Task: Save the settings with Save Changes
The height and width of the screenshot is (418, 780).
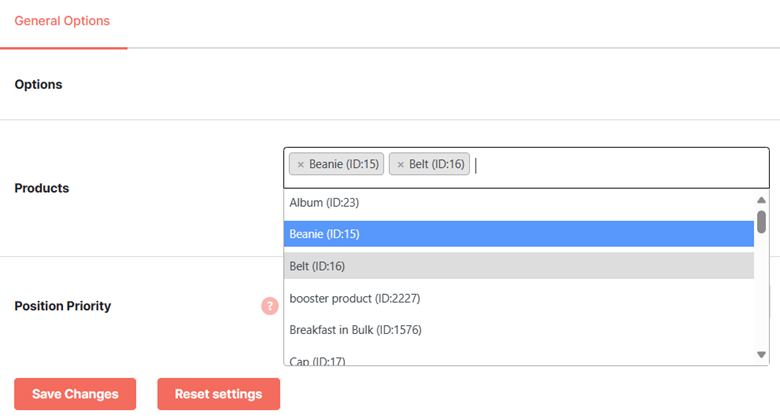Action: [x=75, y=394]
